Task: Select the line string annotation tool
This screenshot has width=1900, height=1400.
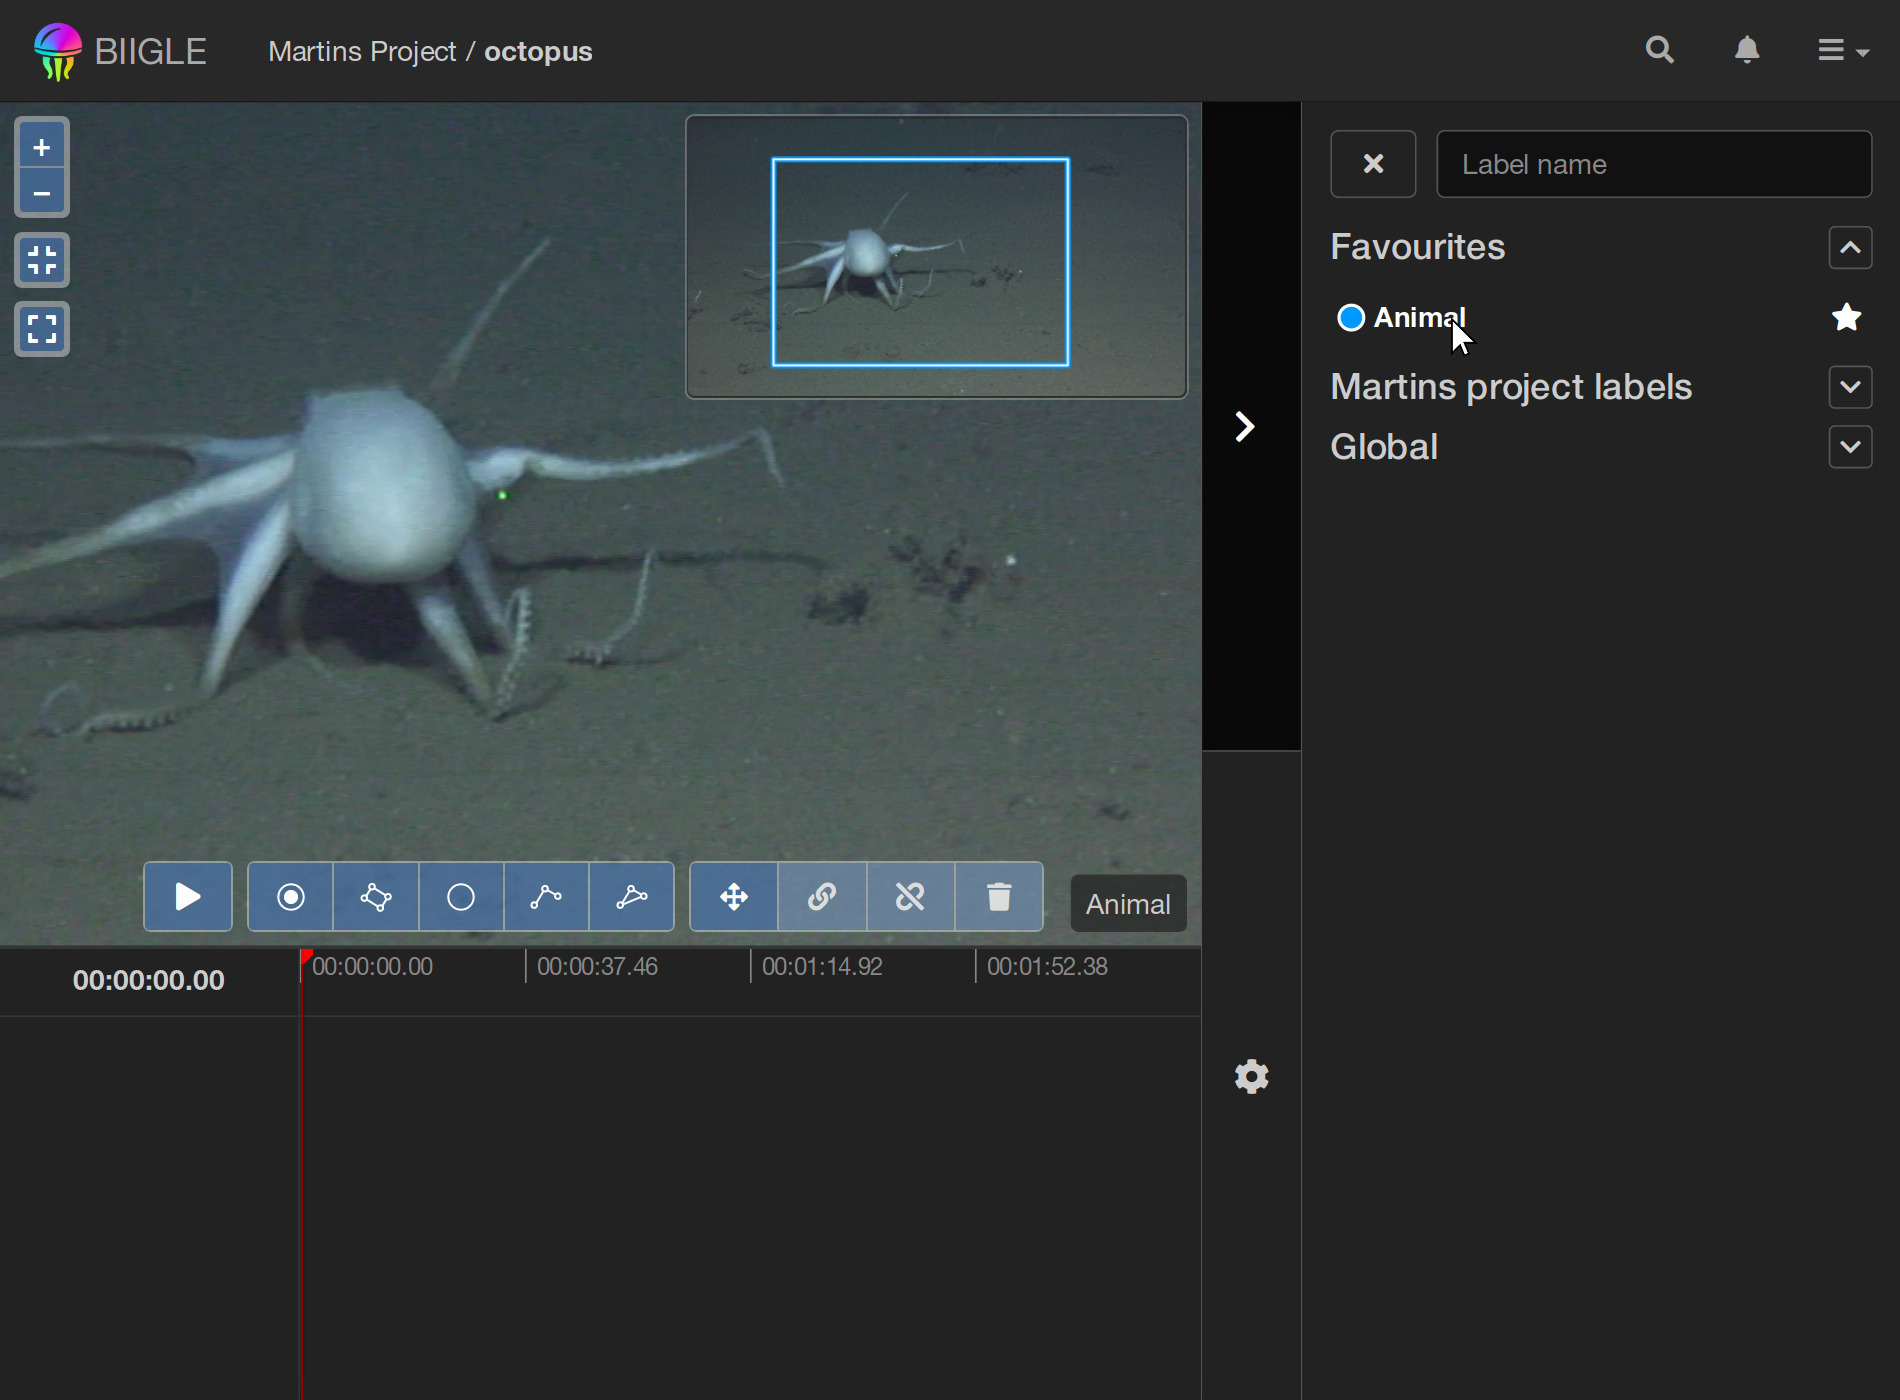Action: (x=546, y=897)
